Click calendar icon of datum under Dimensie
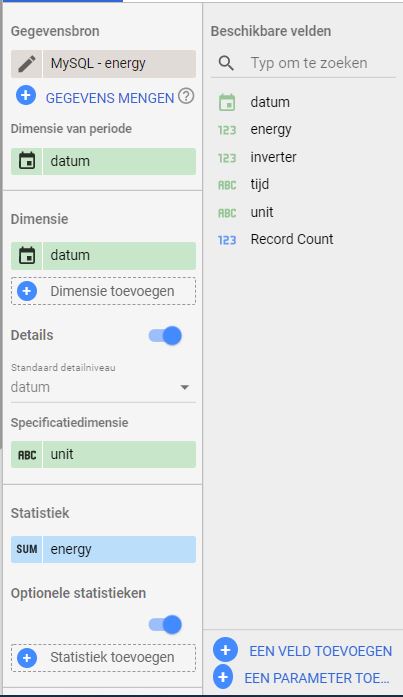Viewport: 403px width, 697px height. coord(27,256)
